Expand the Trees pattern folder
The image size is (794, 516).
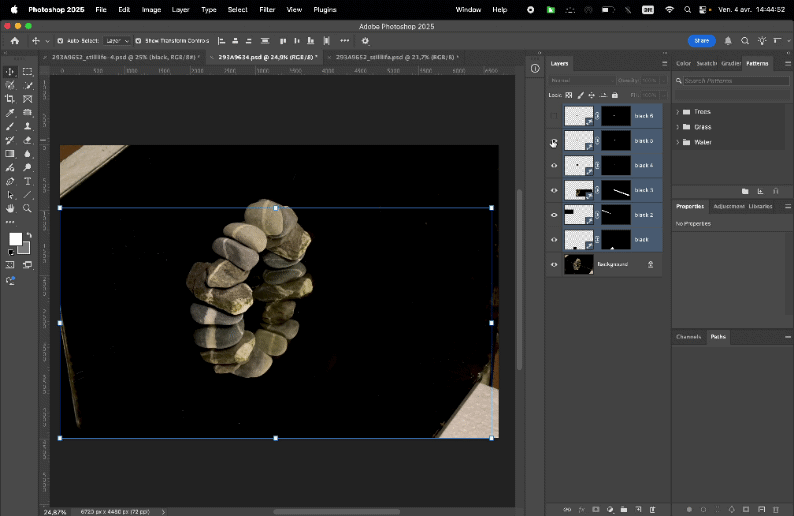point(678,112)
